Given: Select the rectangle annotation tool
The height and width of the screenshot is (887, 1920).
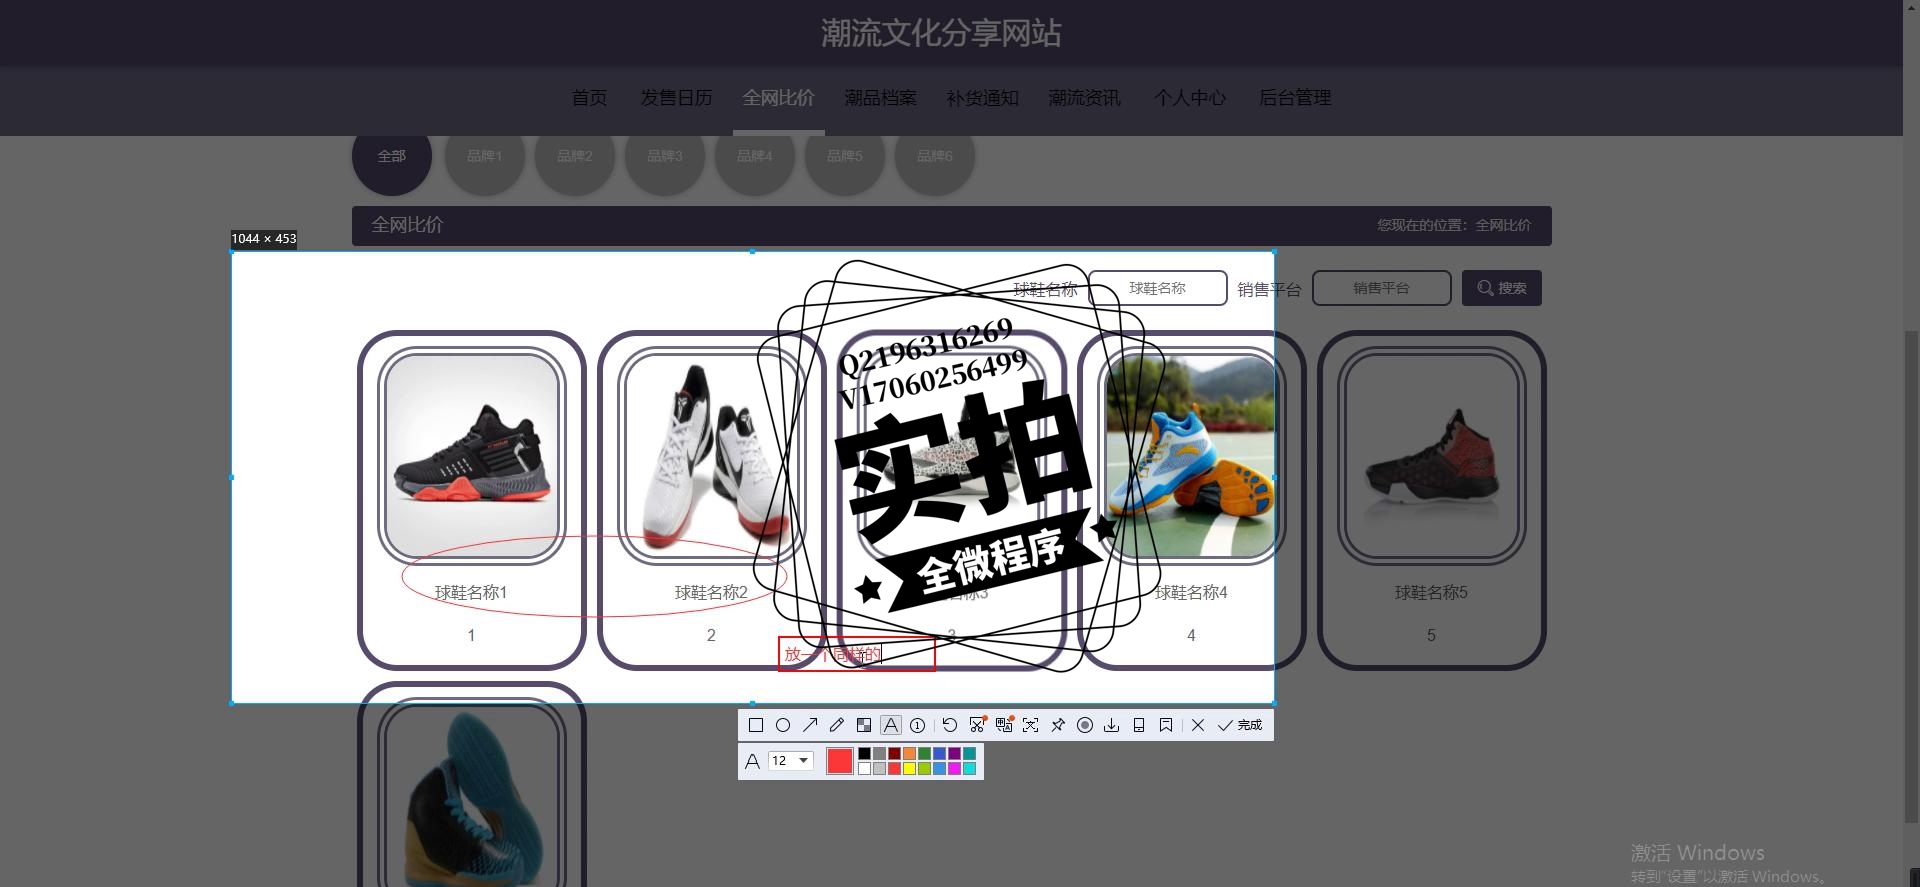Looking at the screenshot, I should click(756, 725).
